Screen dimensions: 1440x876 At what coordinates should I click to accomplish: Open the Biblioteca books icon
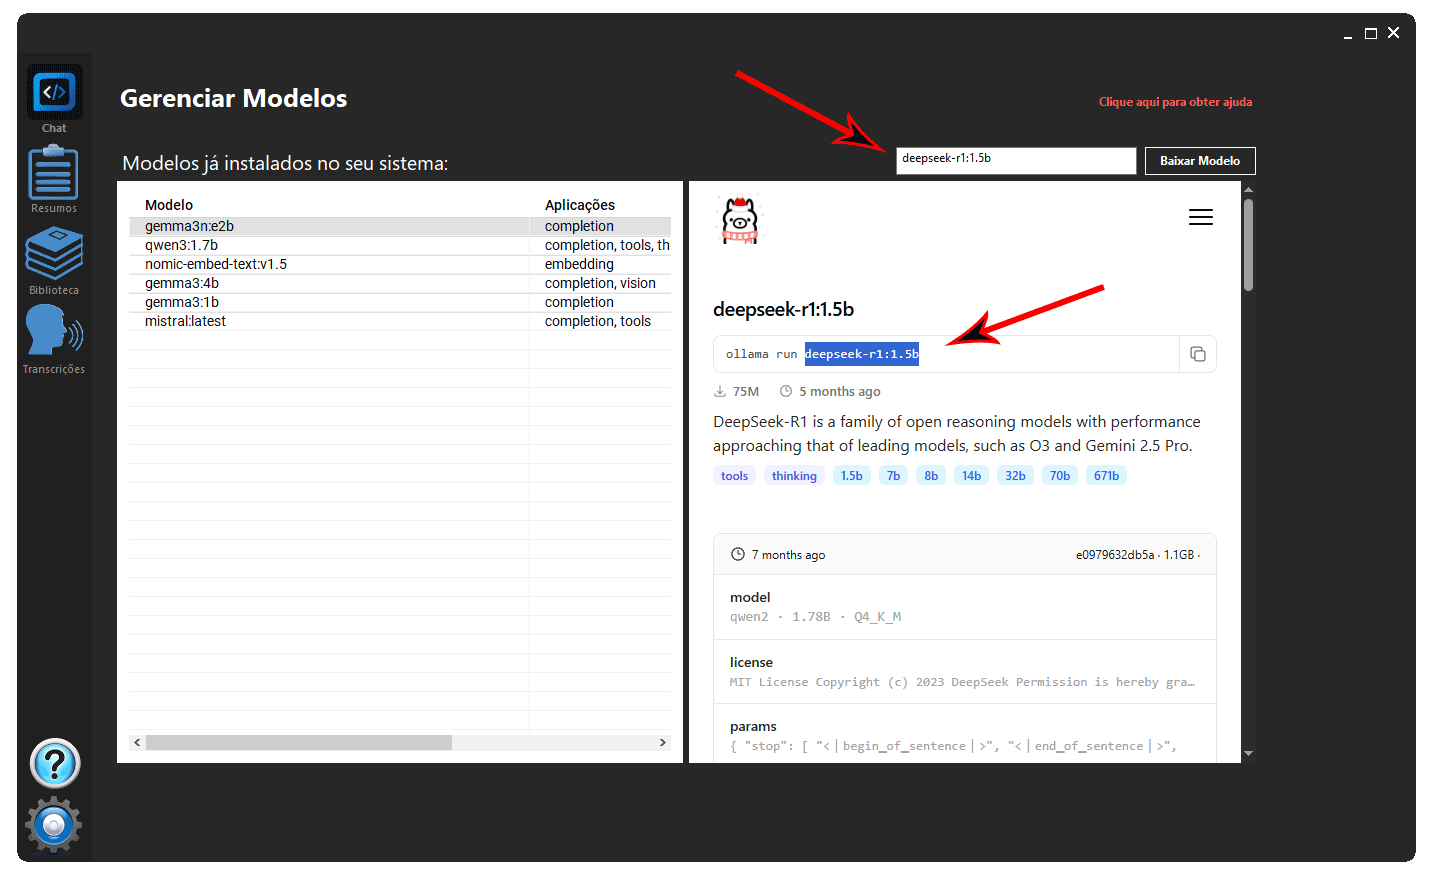54,254
